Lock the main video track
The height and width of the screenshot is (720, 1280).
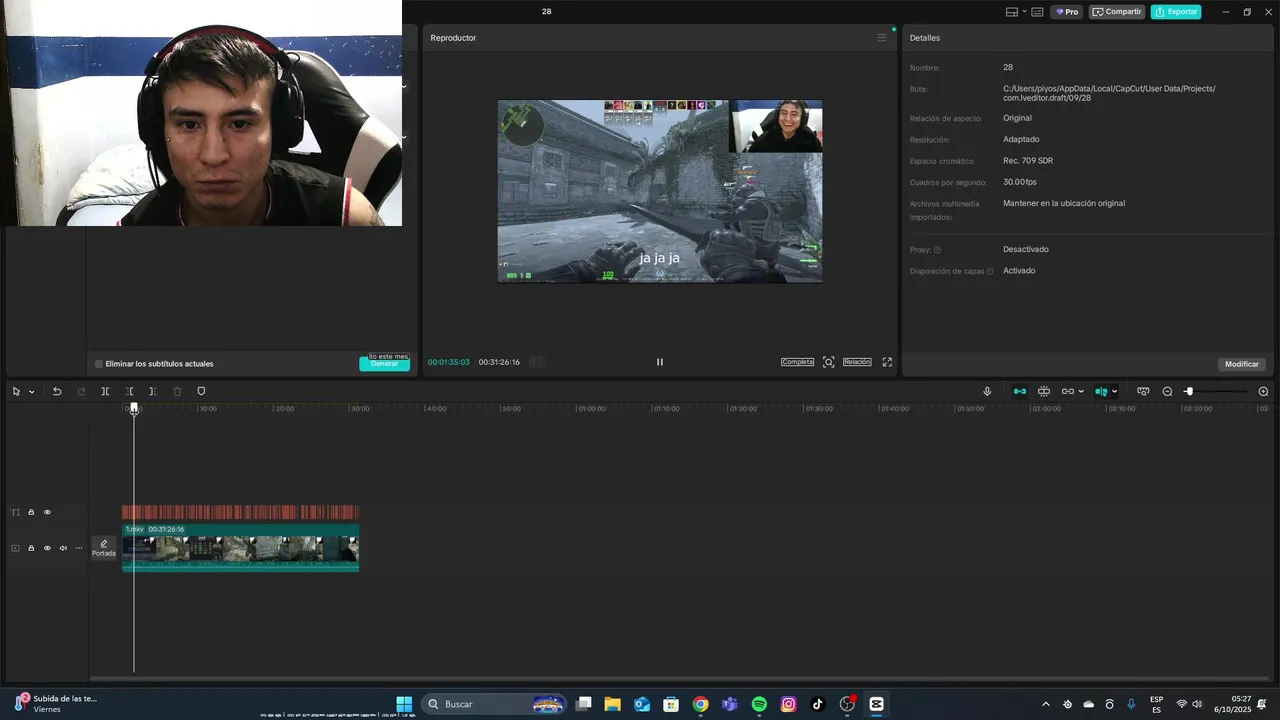coord(31,548)
